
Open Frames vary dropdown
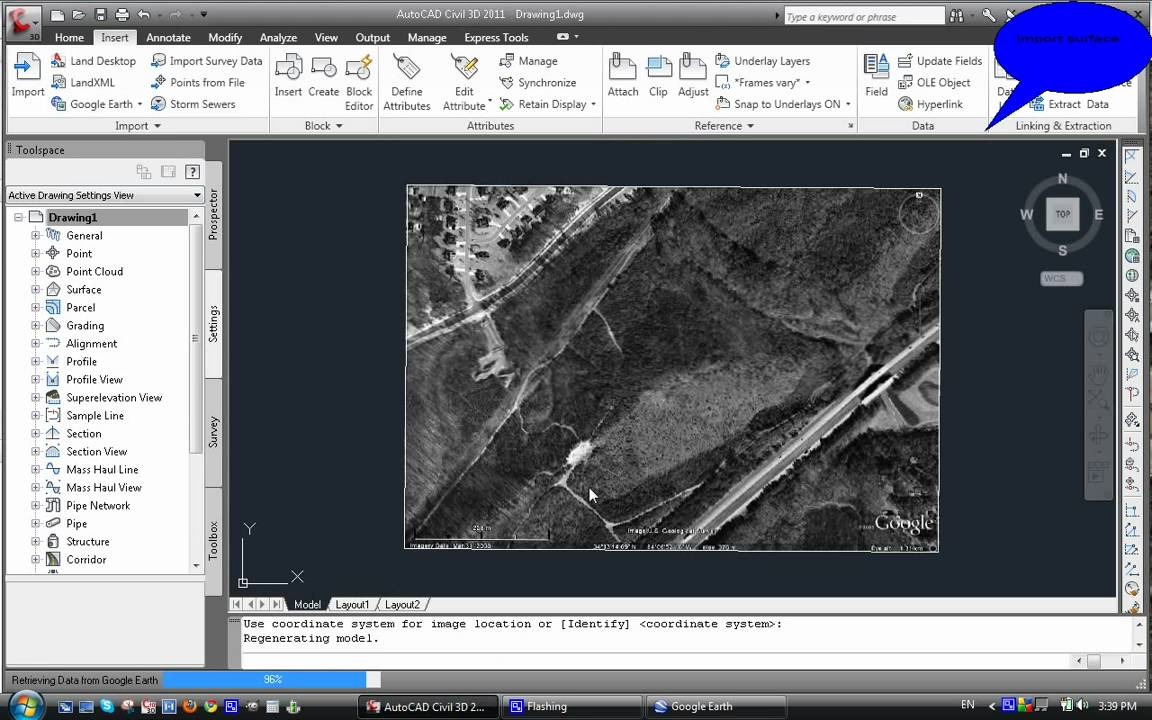point(807,82)
